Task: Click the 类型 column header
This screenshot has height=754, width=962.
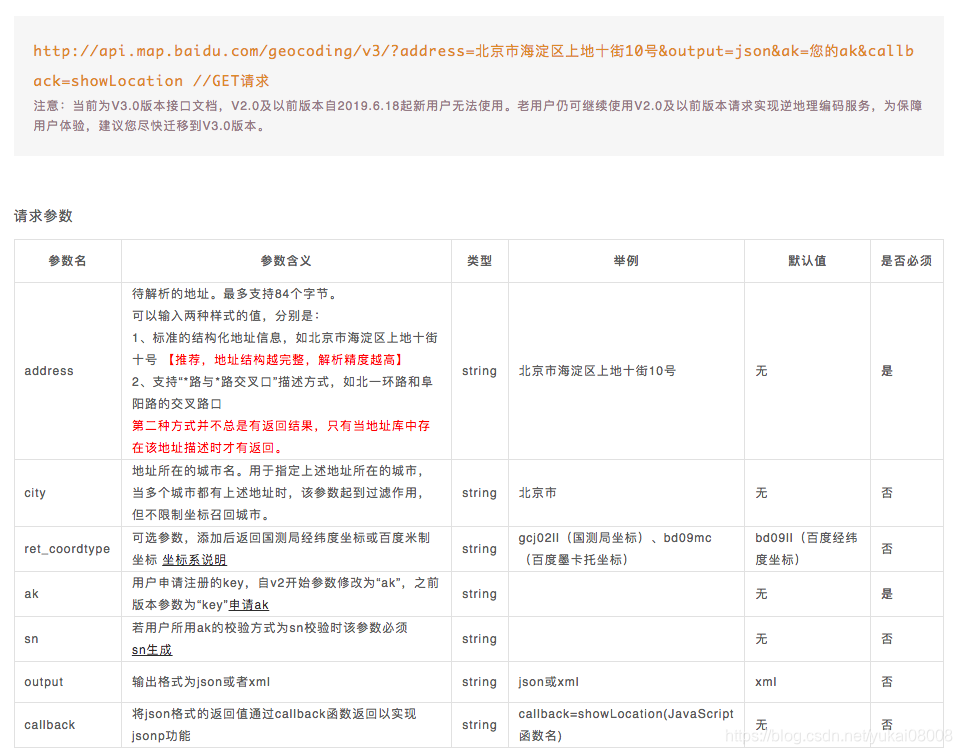Action: click(480, 261)
